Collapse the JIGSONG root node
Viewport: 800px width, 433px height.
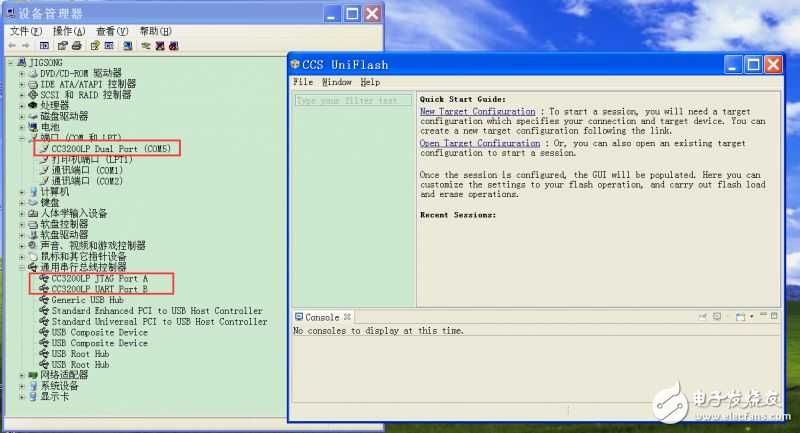[x=11, y=62]
